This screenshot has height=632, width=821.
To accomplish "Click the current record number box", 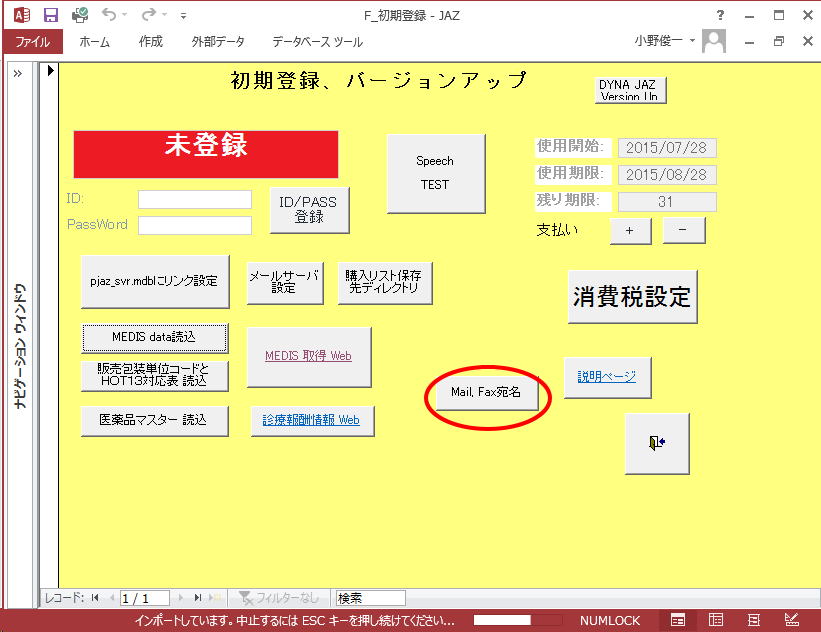I will [x=145, y=598].
